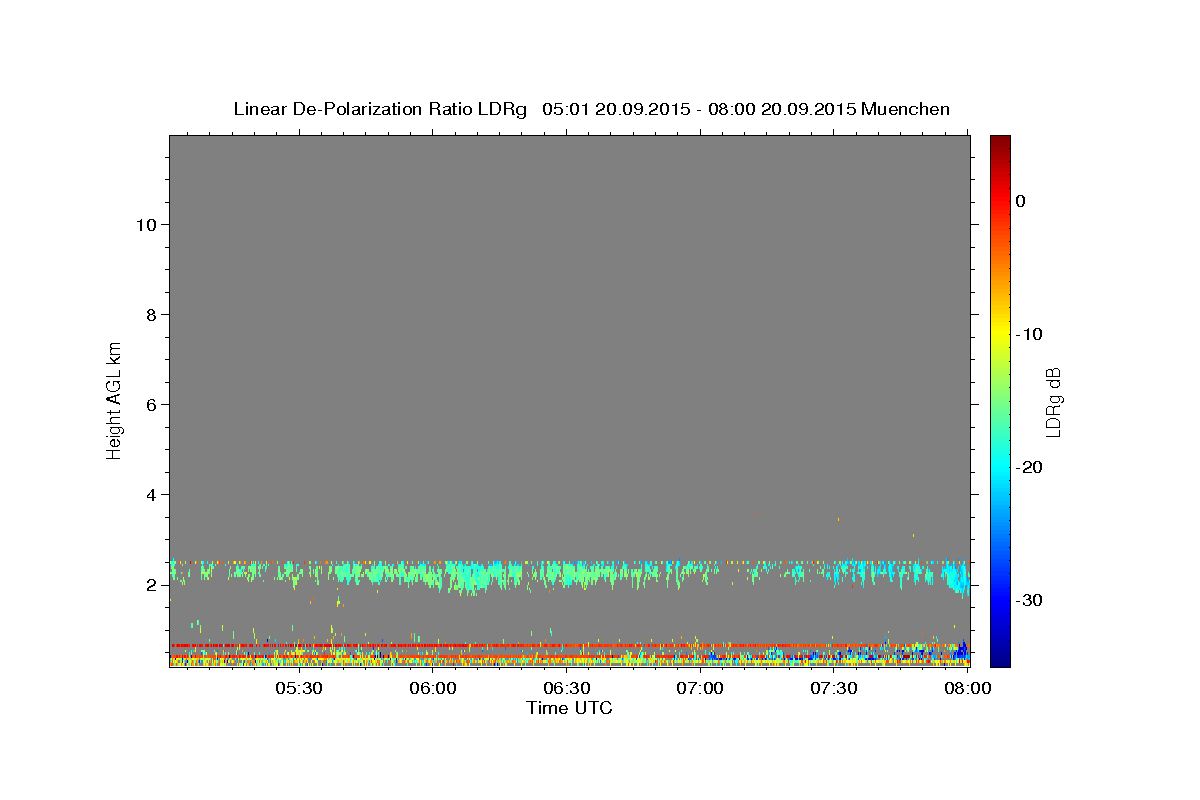Click the "LDRg dB" colorbar label
This screenshot has height=800, width=1200.
click(x=1053, y=403)
